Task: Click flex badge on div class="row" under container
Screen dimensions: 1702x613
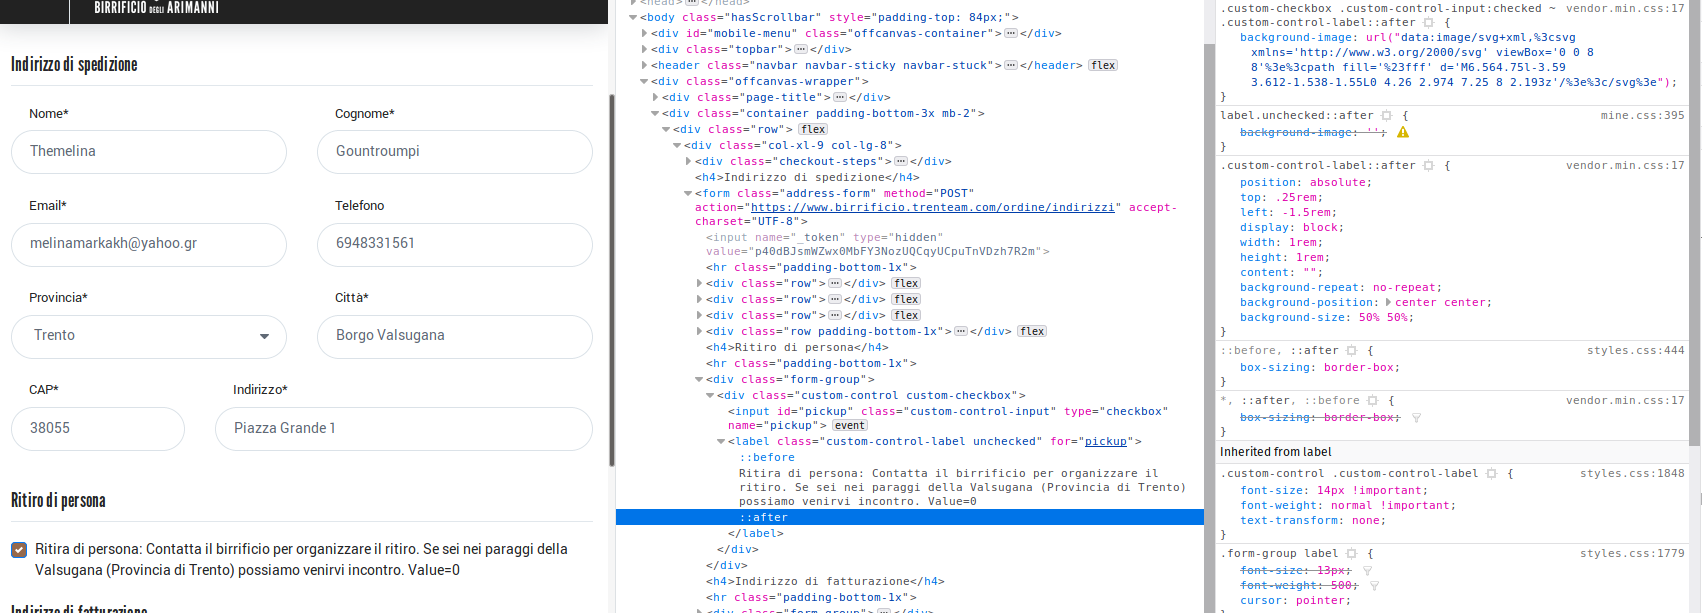Action: pyautogui.click(x=813, y=129)
